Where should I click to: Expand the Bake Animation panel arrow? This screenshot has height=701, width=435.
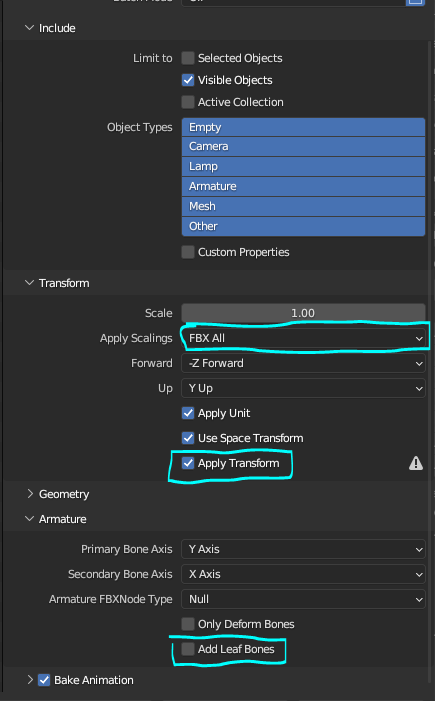coord(30,680)
